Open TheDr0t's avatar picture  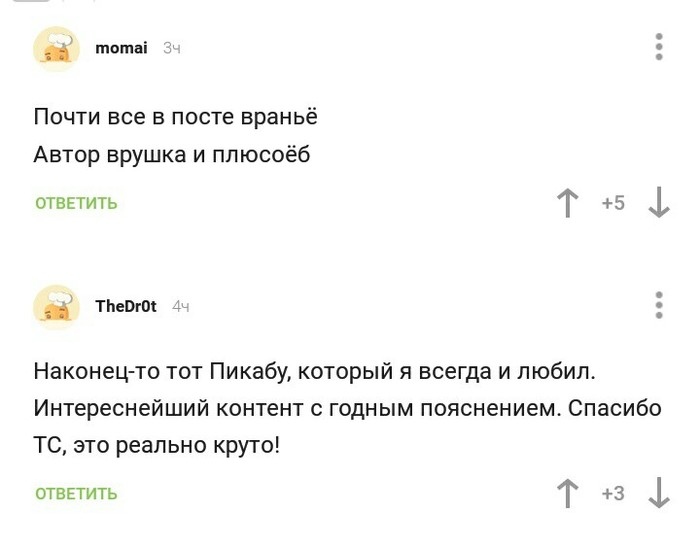(57, 306)
